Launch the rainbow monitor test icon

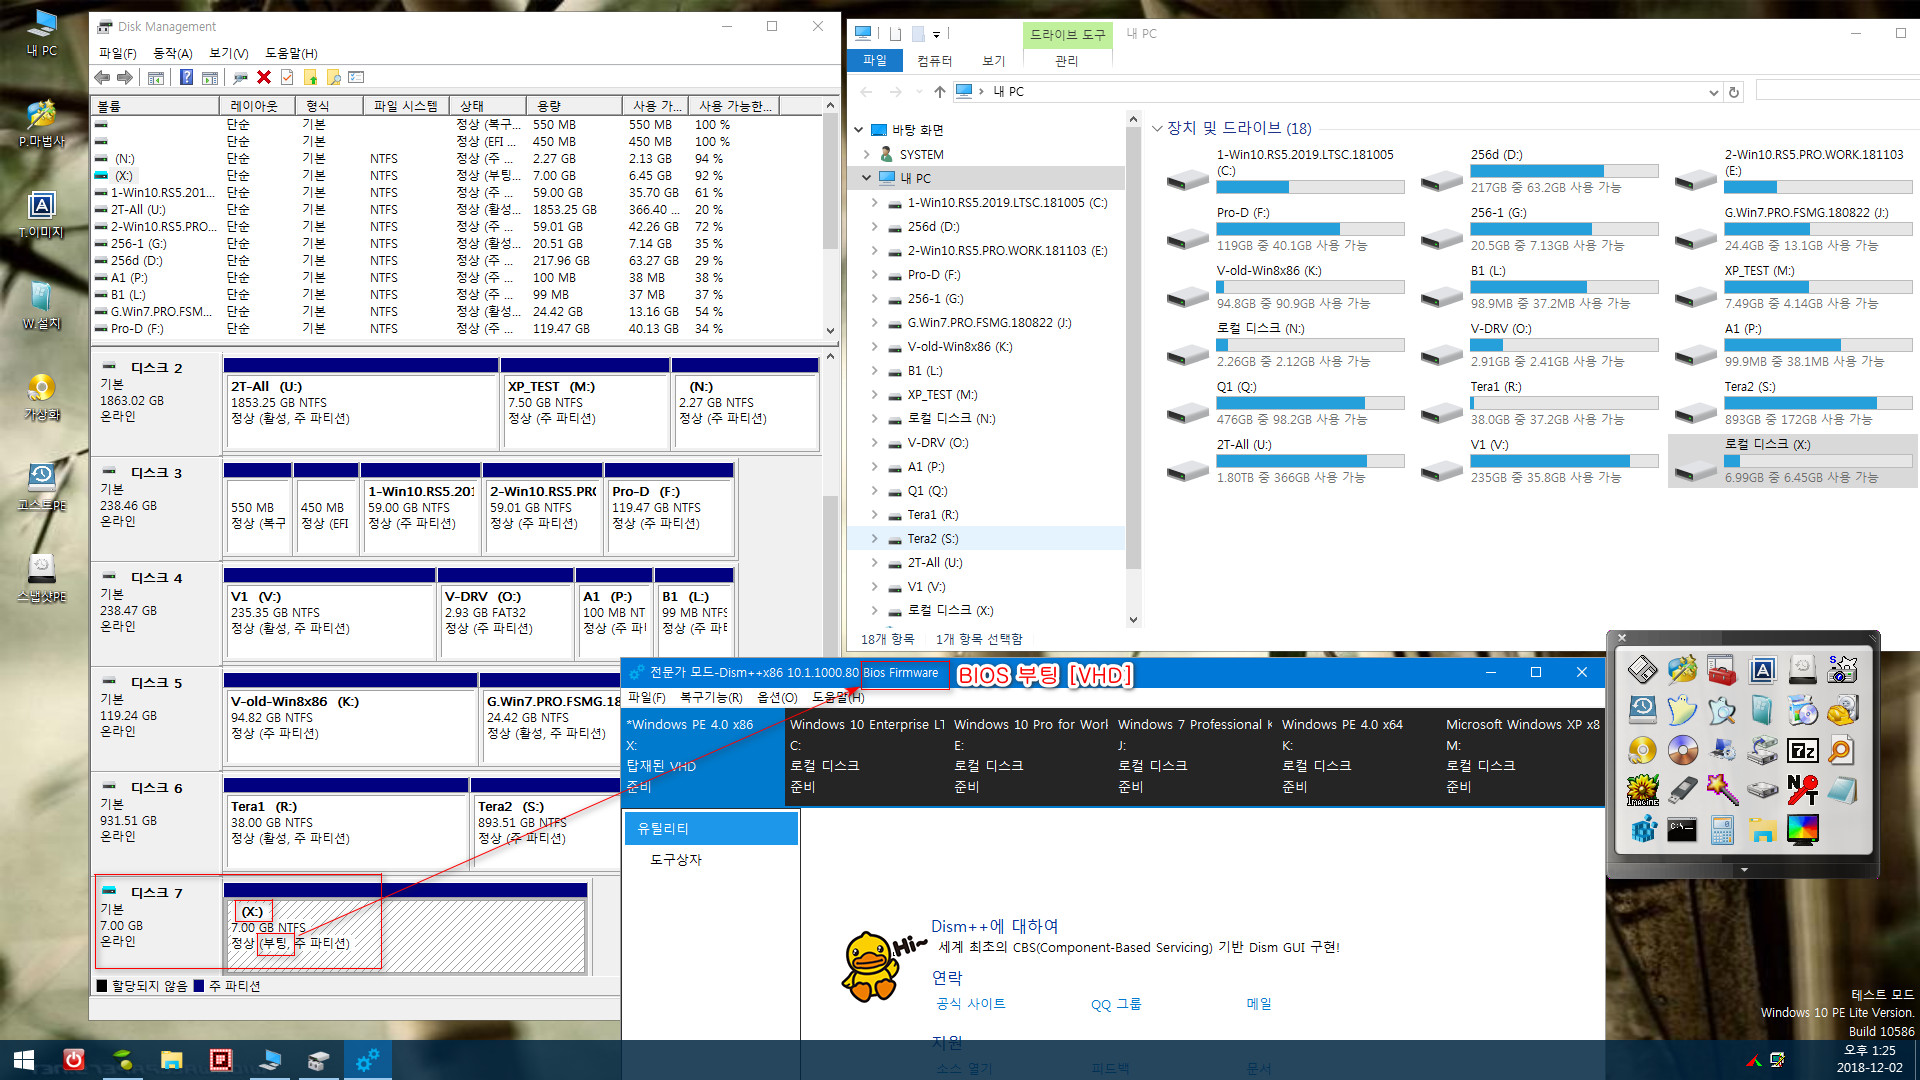click(x=1803, y=830)
